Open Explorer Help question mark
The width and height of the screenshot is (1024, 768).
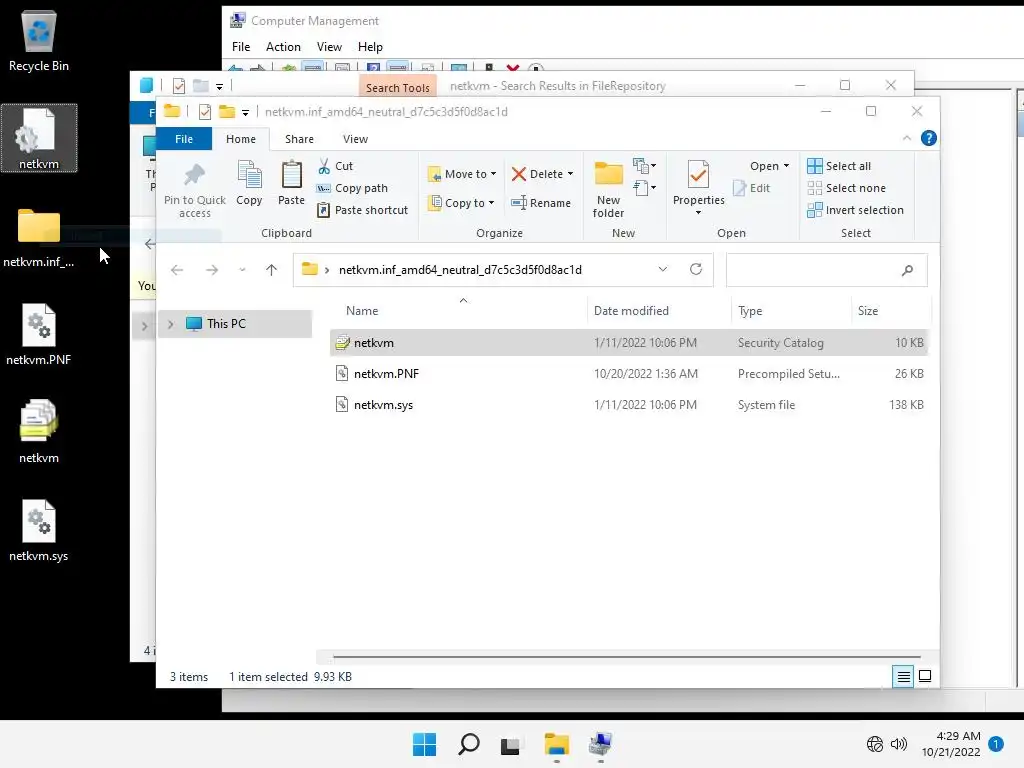(929, 138)
